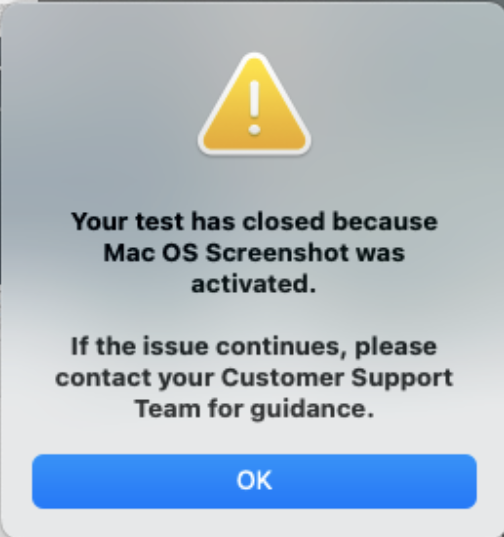Acknowledge the screenshot warning via blue OK button
The height and width of the screenshot is (537, 504).
(x=254, y=481)
